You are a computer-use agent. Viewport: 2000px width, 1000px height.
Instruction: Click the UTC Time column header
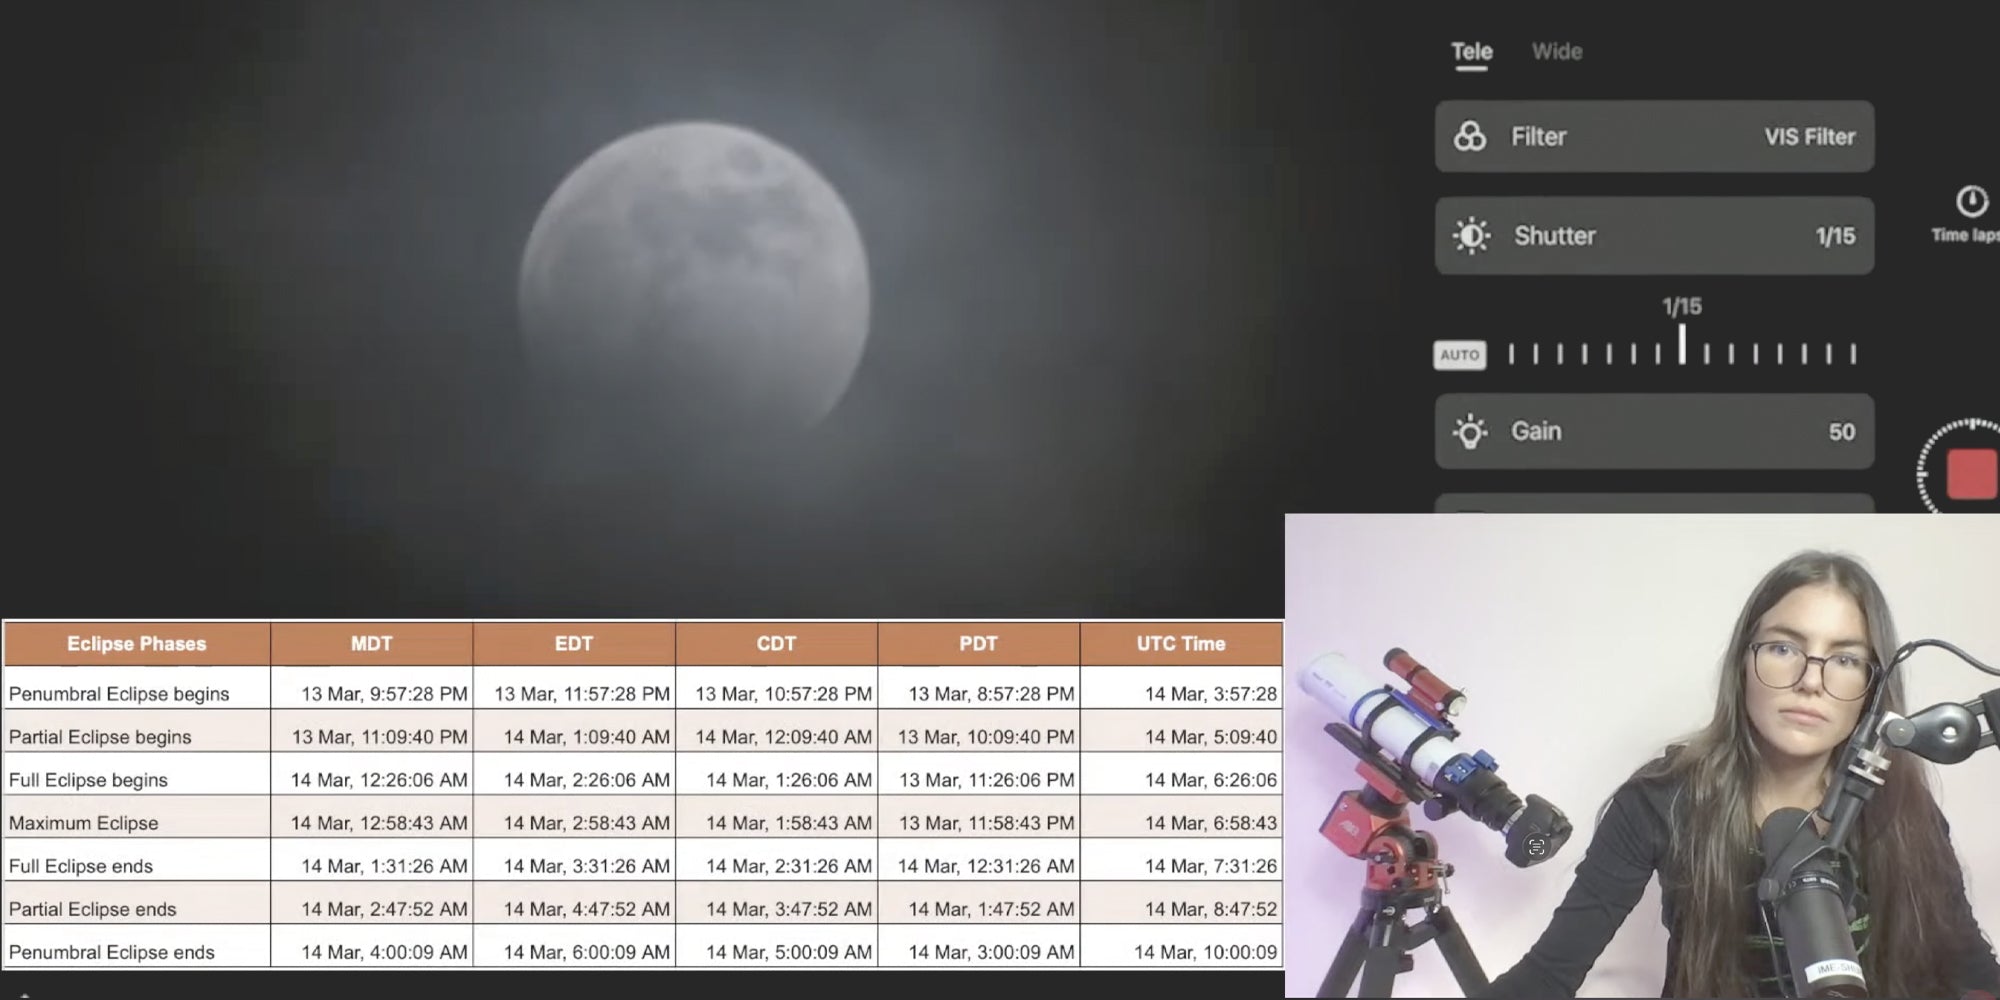[x=1180, y=643]
